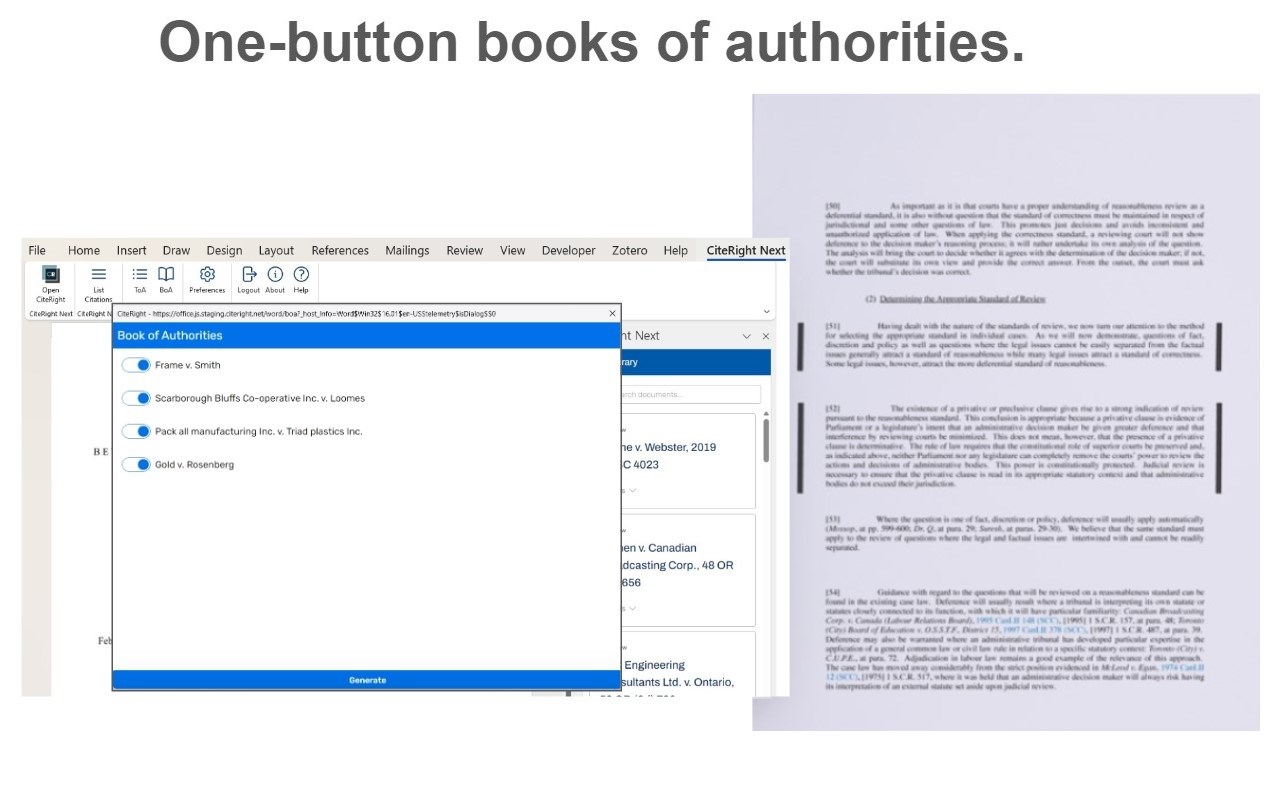The width and height of the screenshot is (1280, 800).
Task: Click the Help question mark icon
Action: coord(301,280)
